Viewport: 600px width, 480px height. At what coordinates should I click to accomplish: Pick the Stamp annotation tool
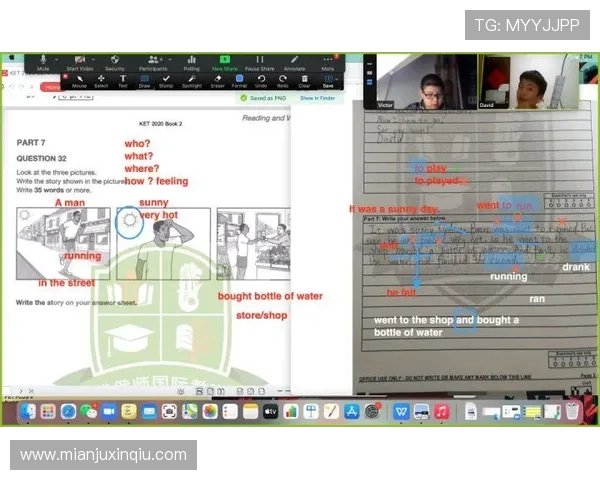[166, 80]
